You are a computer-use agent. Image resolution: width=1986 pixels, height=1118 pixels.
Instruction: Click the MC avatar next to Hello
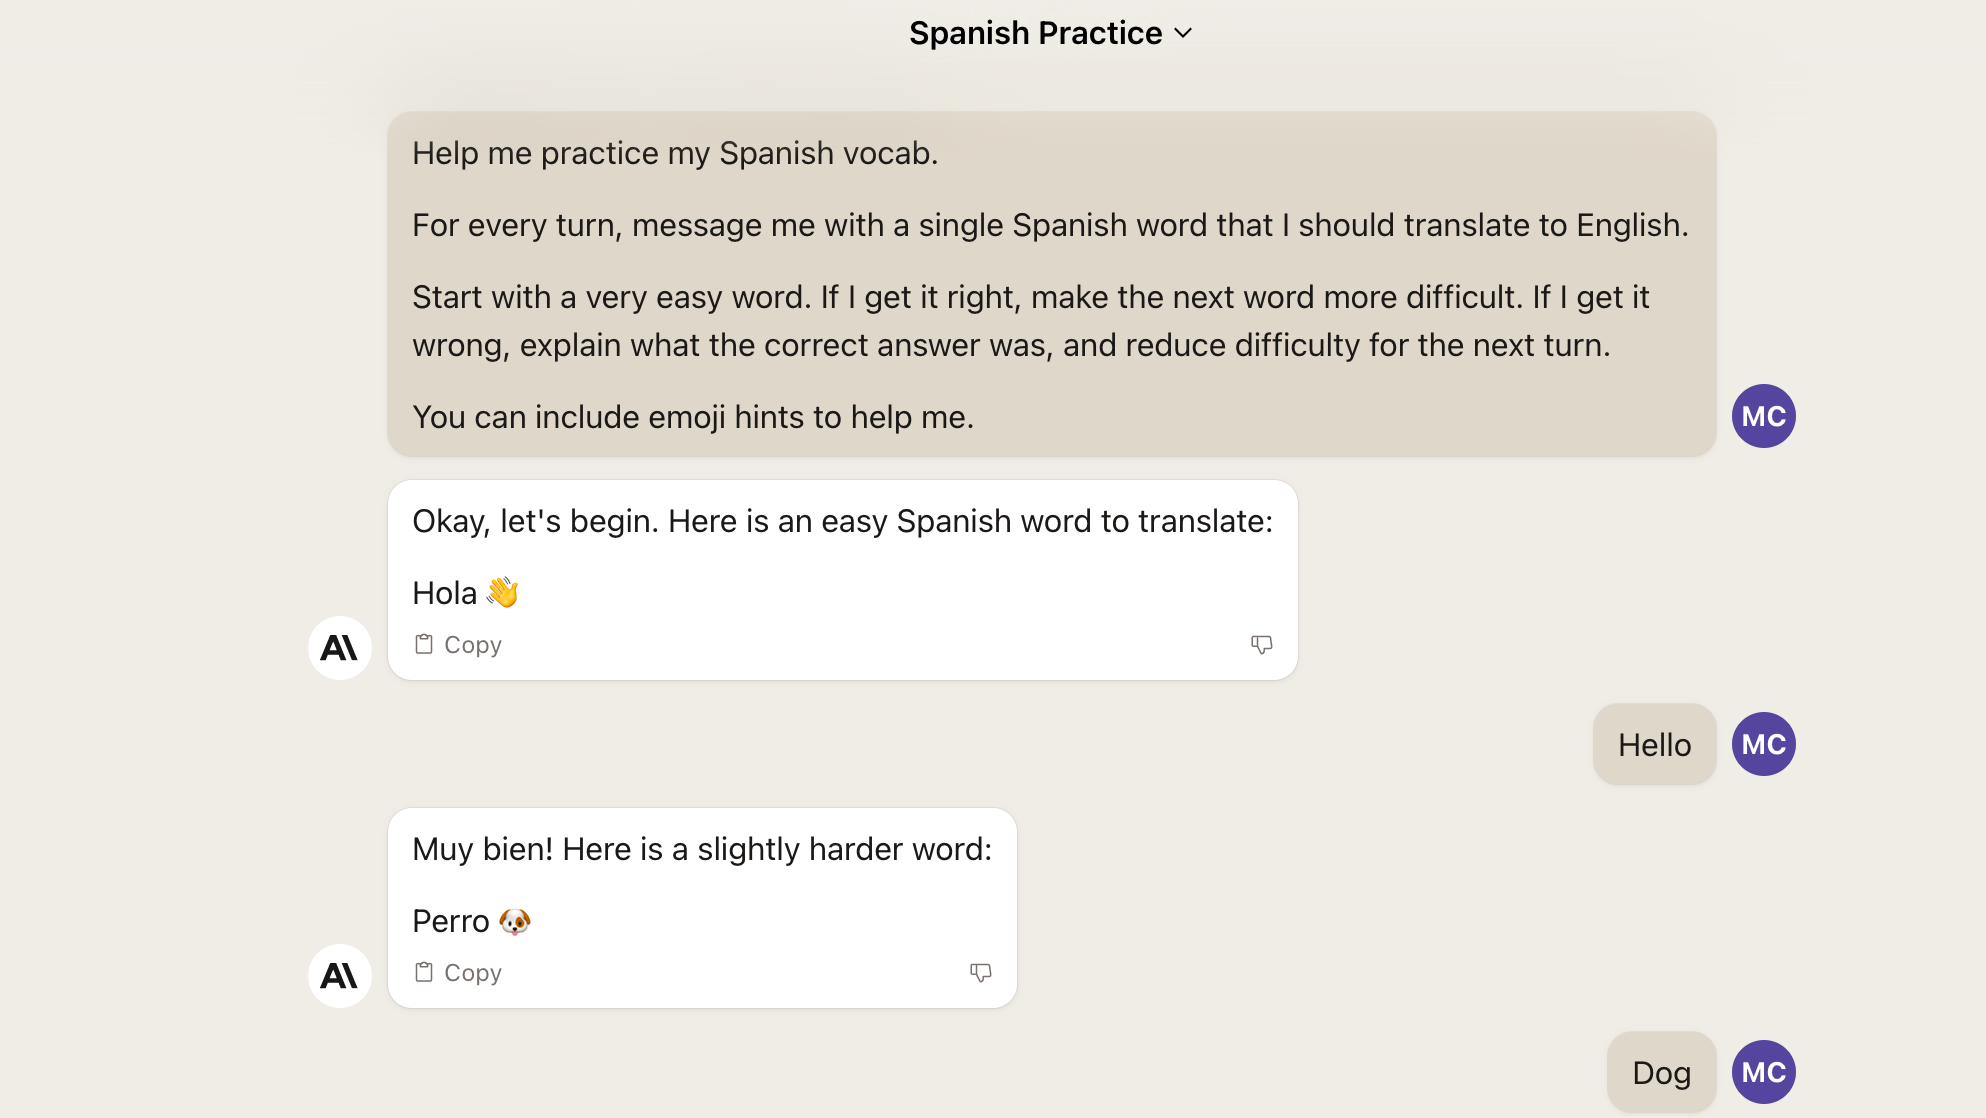[1763, 744]
